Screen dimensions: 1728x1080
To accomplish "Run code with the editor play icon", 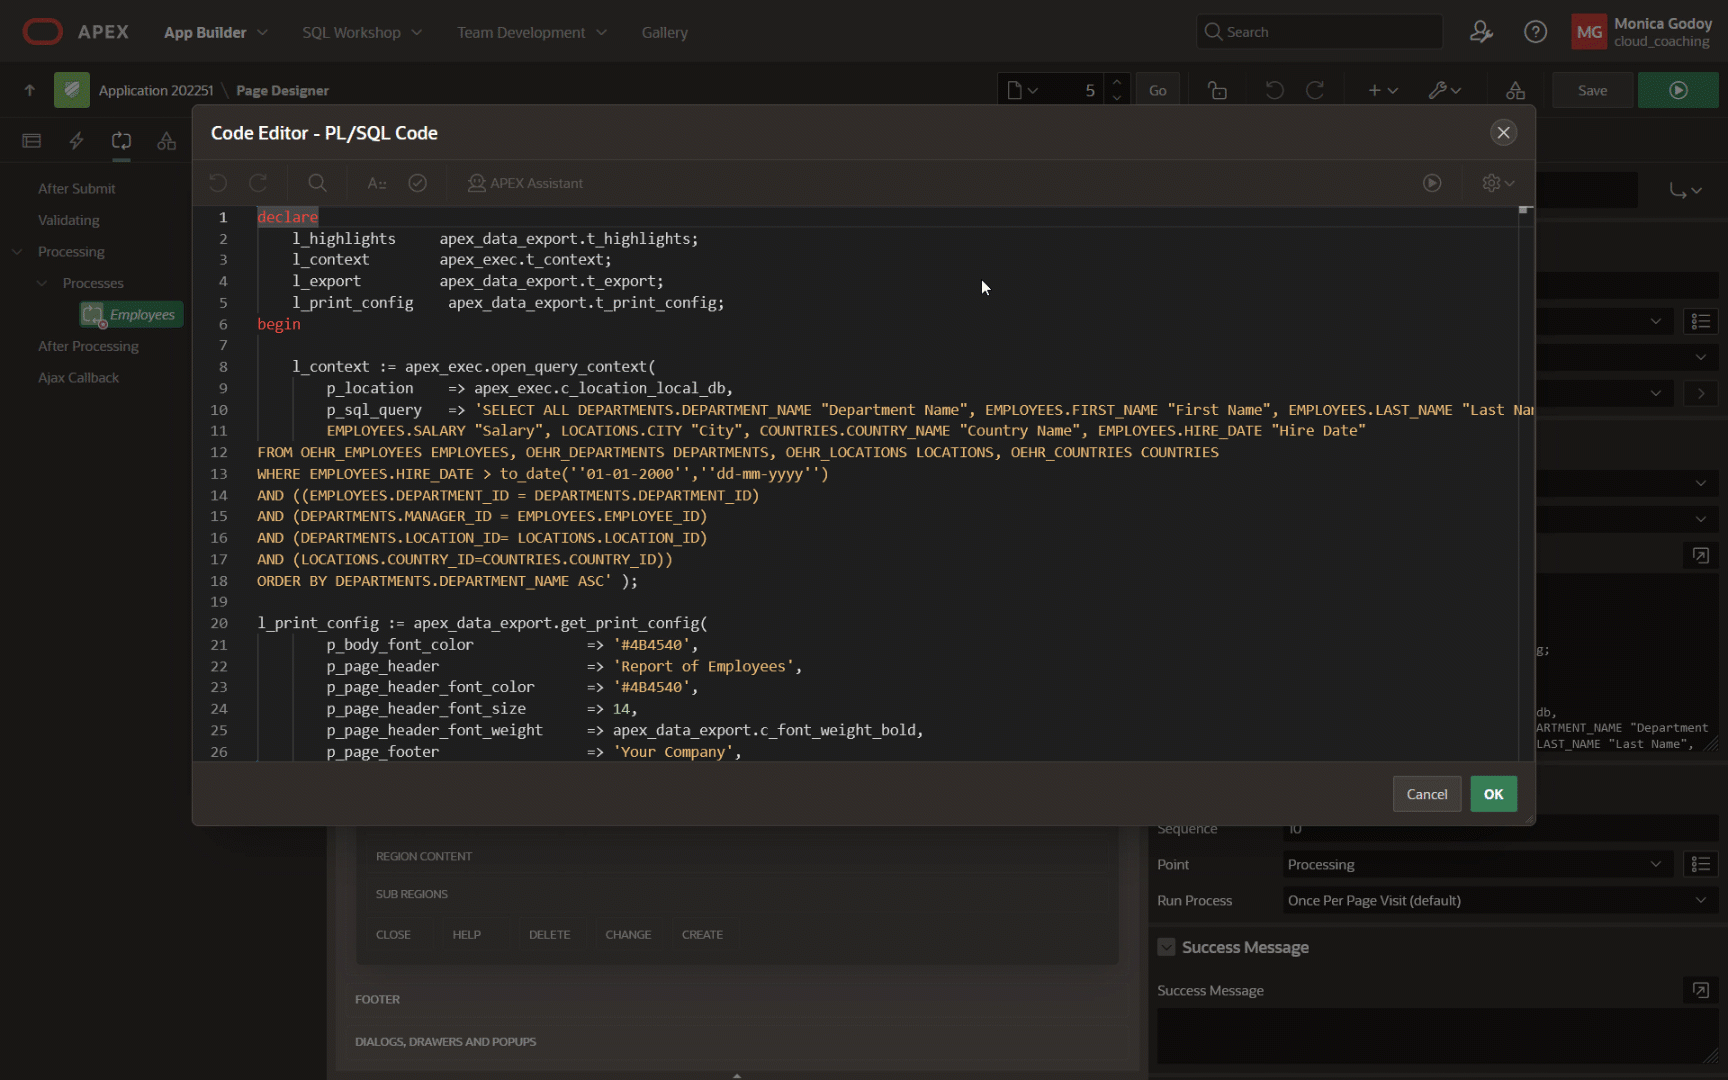I will click(1432, 183).
